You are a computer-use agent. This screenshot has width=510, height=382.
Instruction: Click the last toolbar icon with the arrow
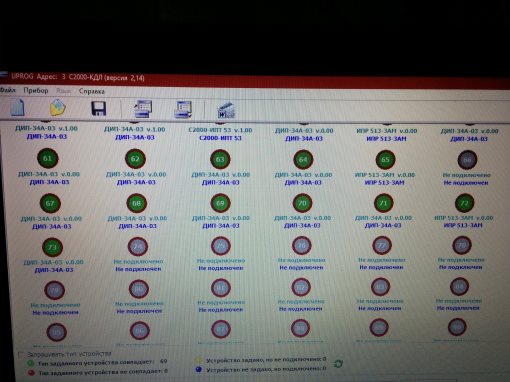(226, 110)
